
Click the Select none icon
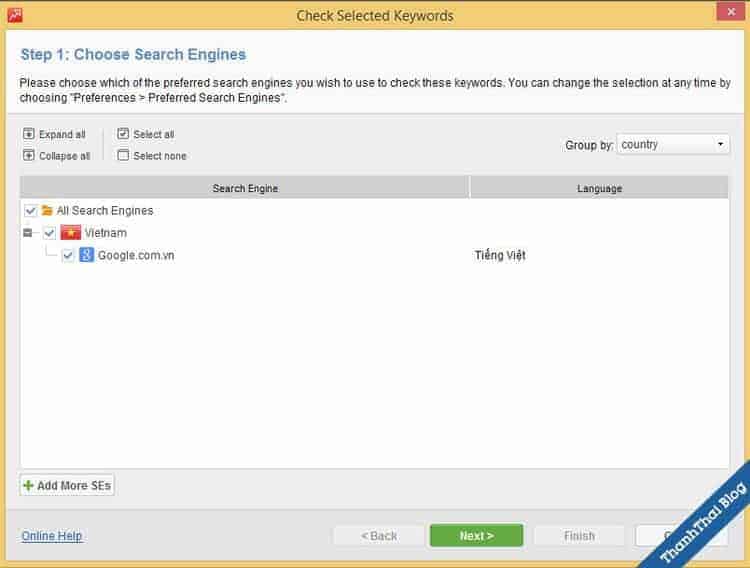click(x=123, y=156)
